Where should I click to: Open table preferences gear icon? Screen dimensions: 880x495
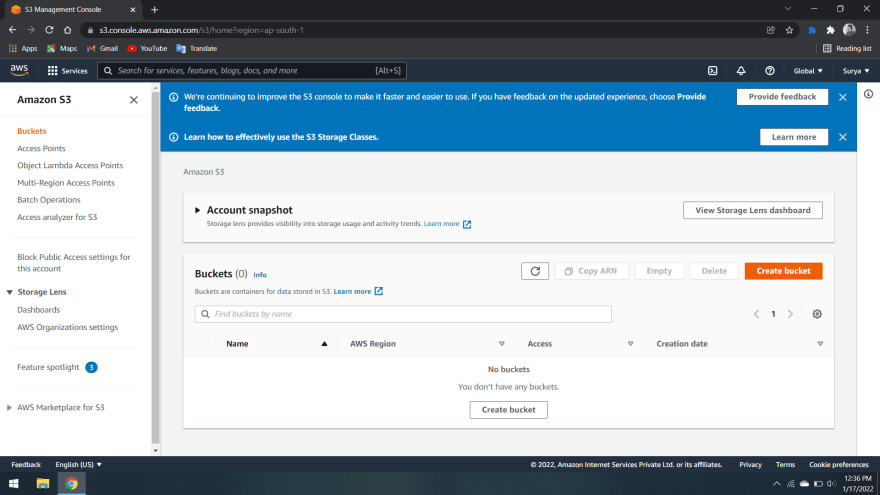point(817,314)
